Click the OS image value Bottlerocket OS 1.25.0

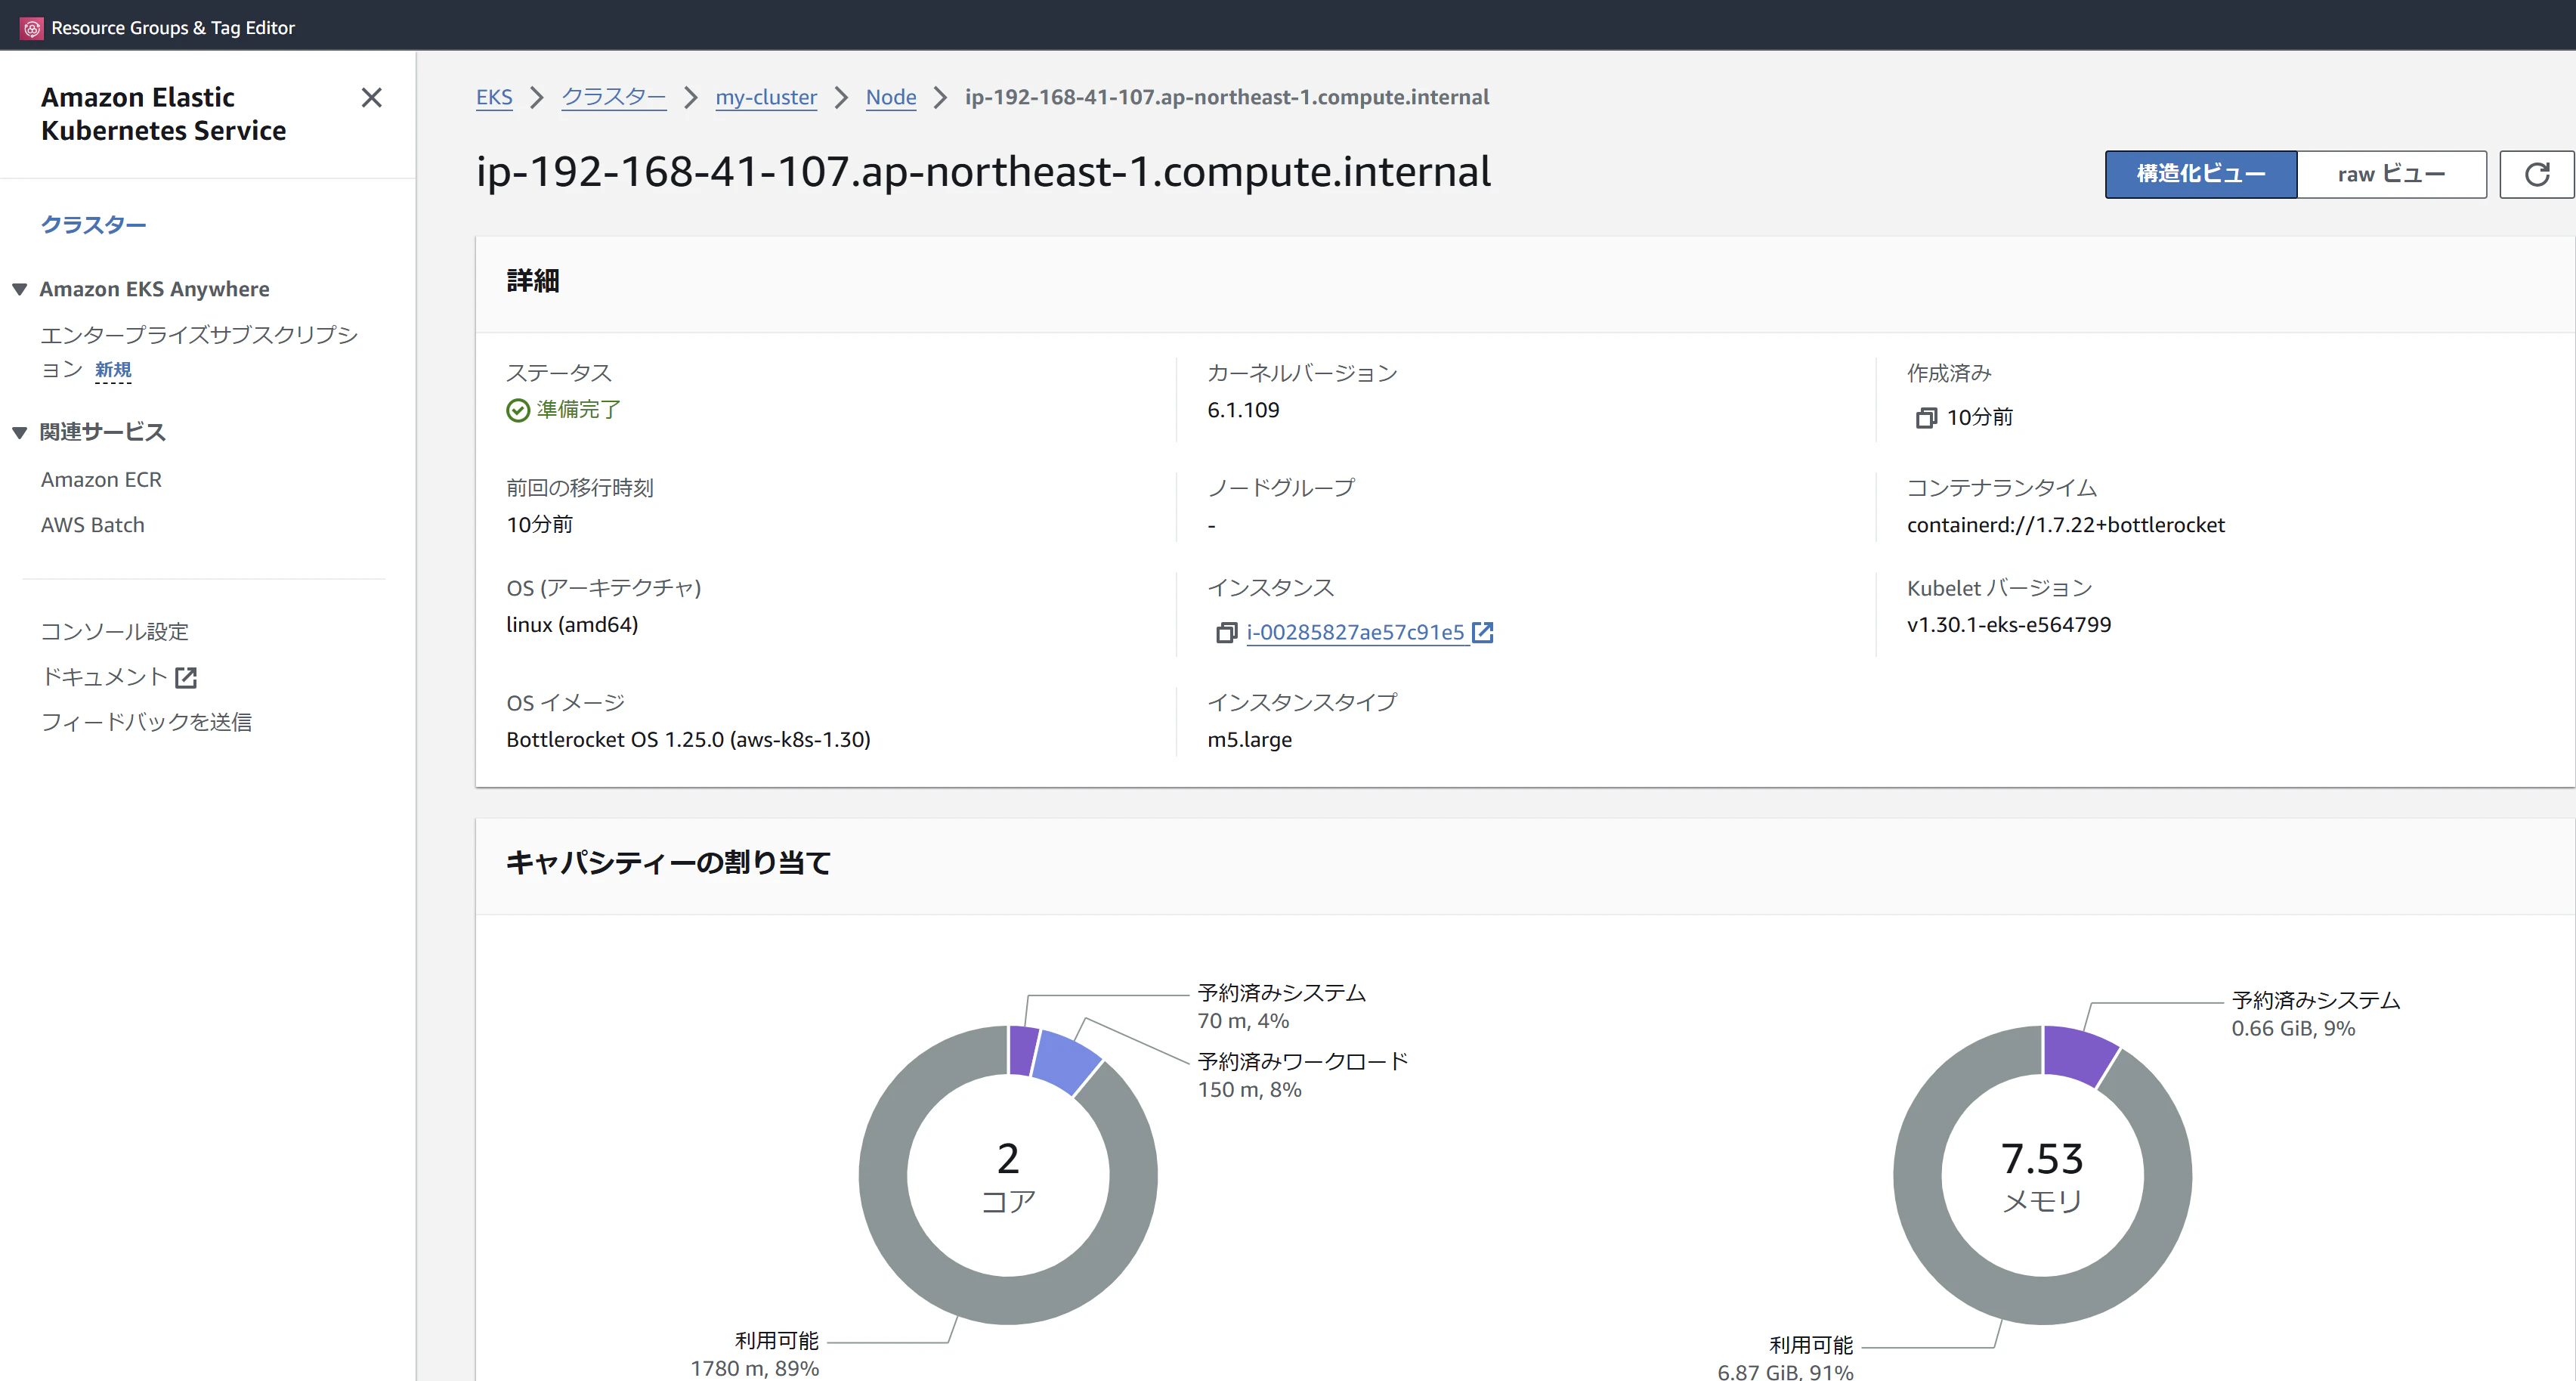pyautogui.click(x=688, y=740)
